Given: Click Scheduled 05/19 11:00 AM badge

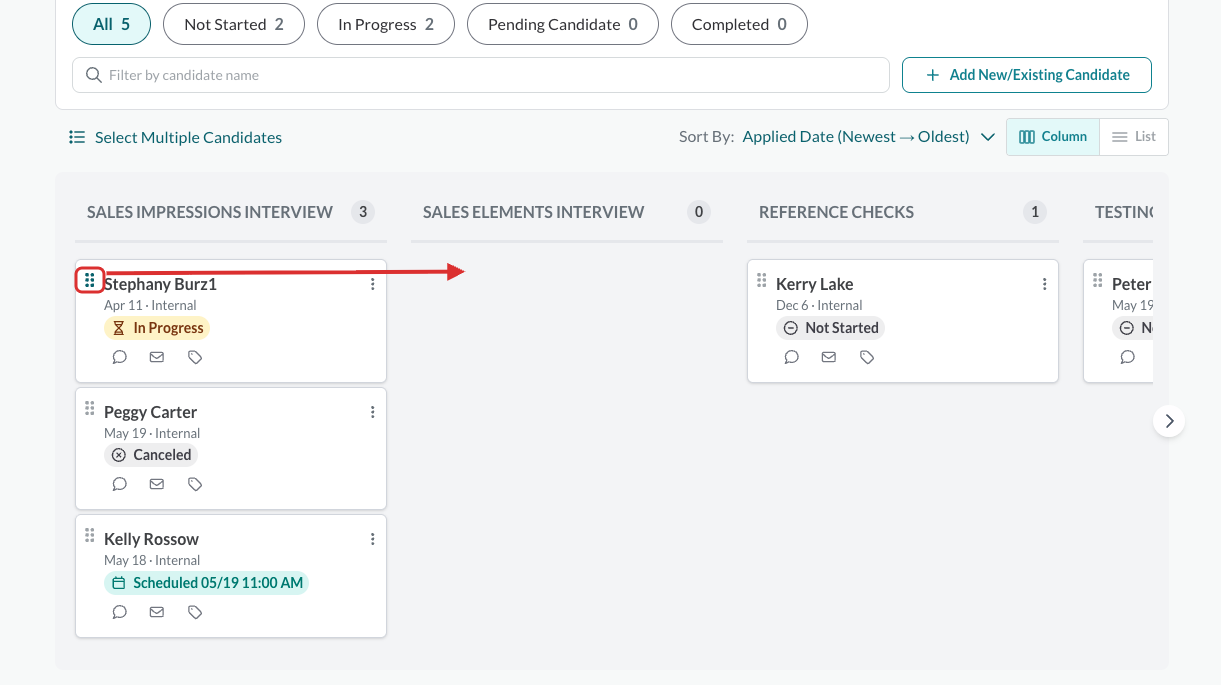Looking at the screenshot, I should pos(206,583).
